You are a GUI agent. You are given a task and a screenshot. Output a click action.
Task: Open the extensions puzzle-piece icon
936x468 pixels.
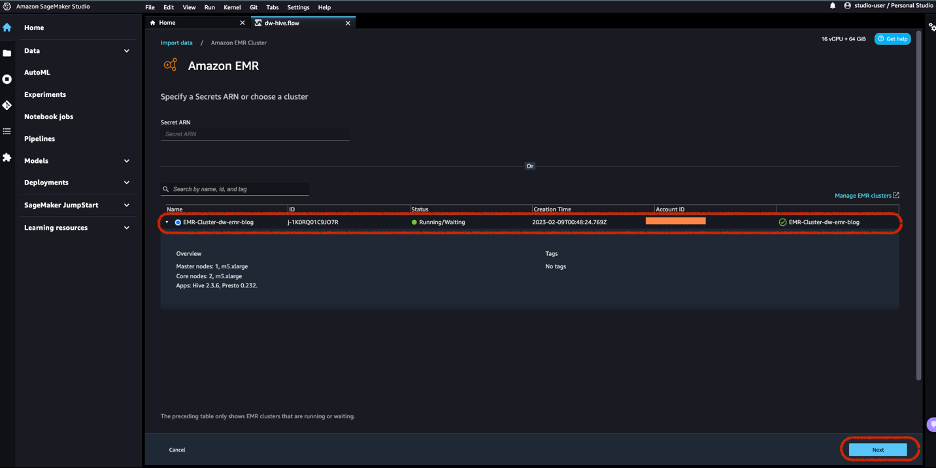point(7,157)
